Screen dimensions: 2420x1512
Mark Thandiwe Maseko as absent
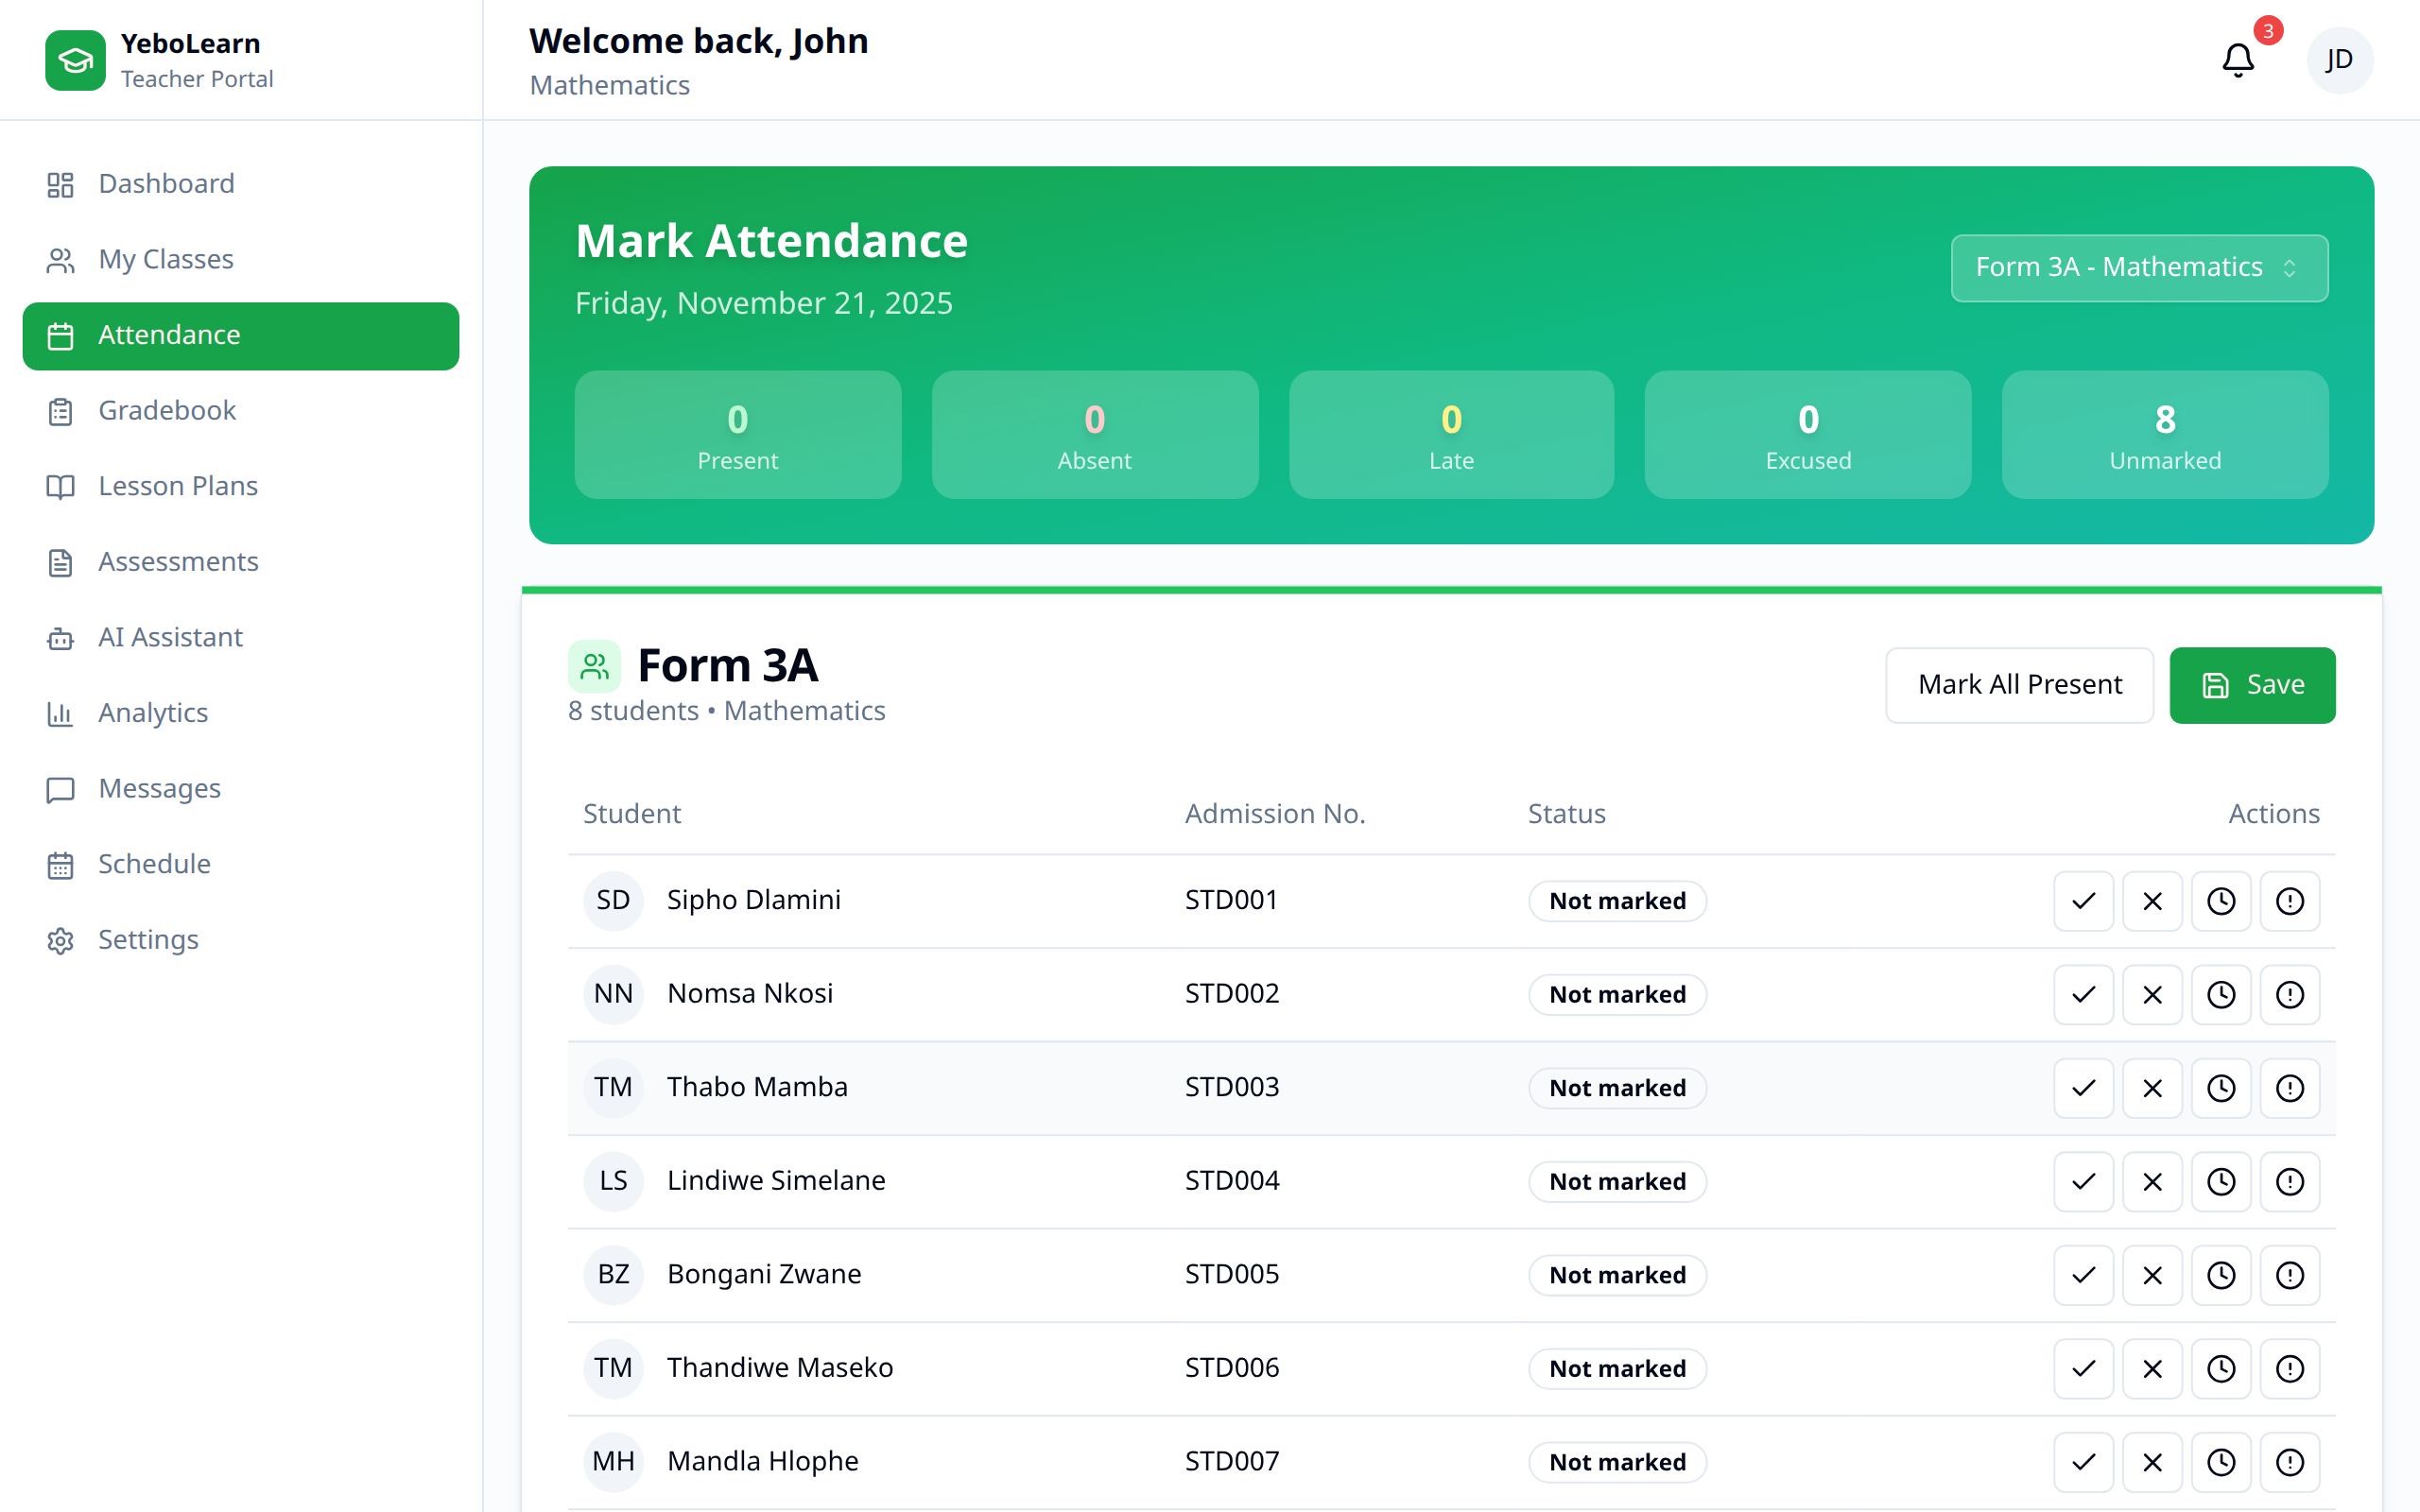(x=2152, y=1368)
